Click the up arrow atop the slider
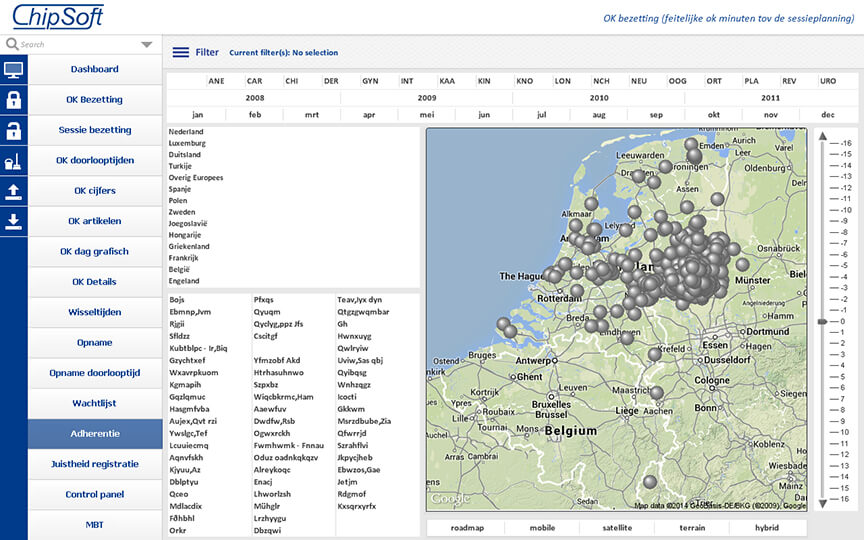 tap(823, 136)
